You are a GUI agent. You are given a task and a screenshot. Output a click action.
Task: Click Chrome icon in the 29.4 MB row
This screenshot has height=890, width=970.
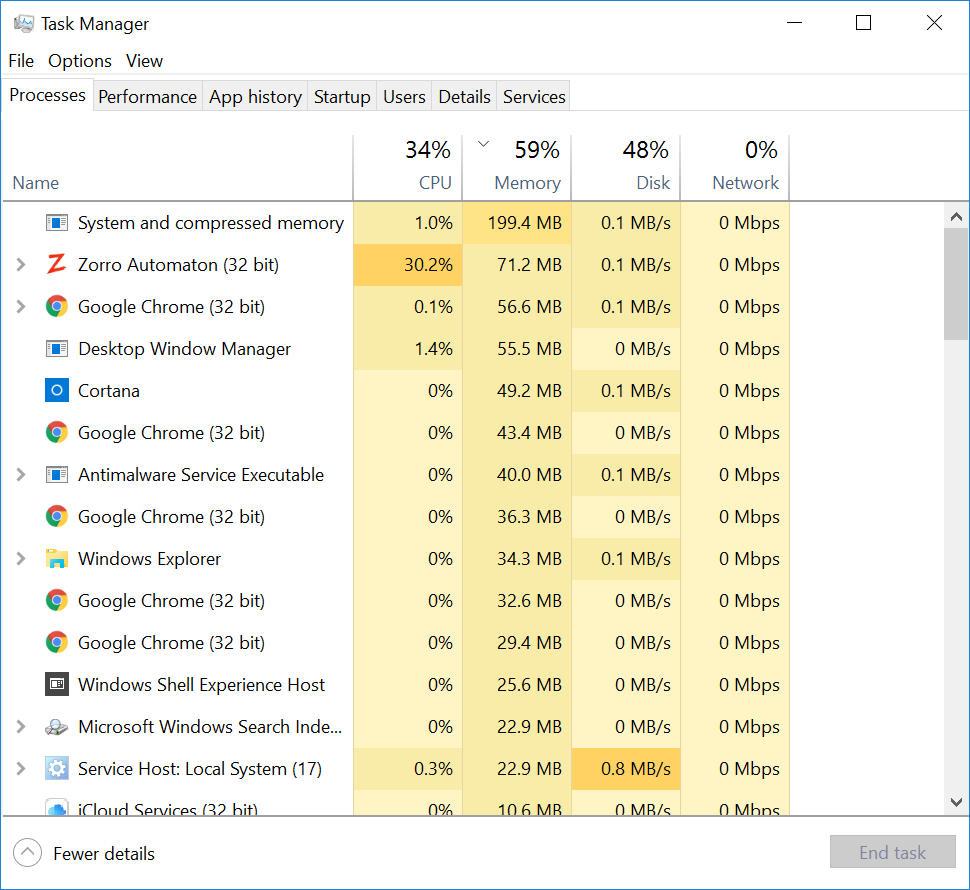coord(57,643)
